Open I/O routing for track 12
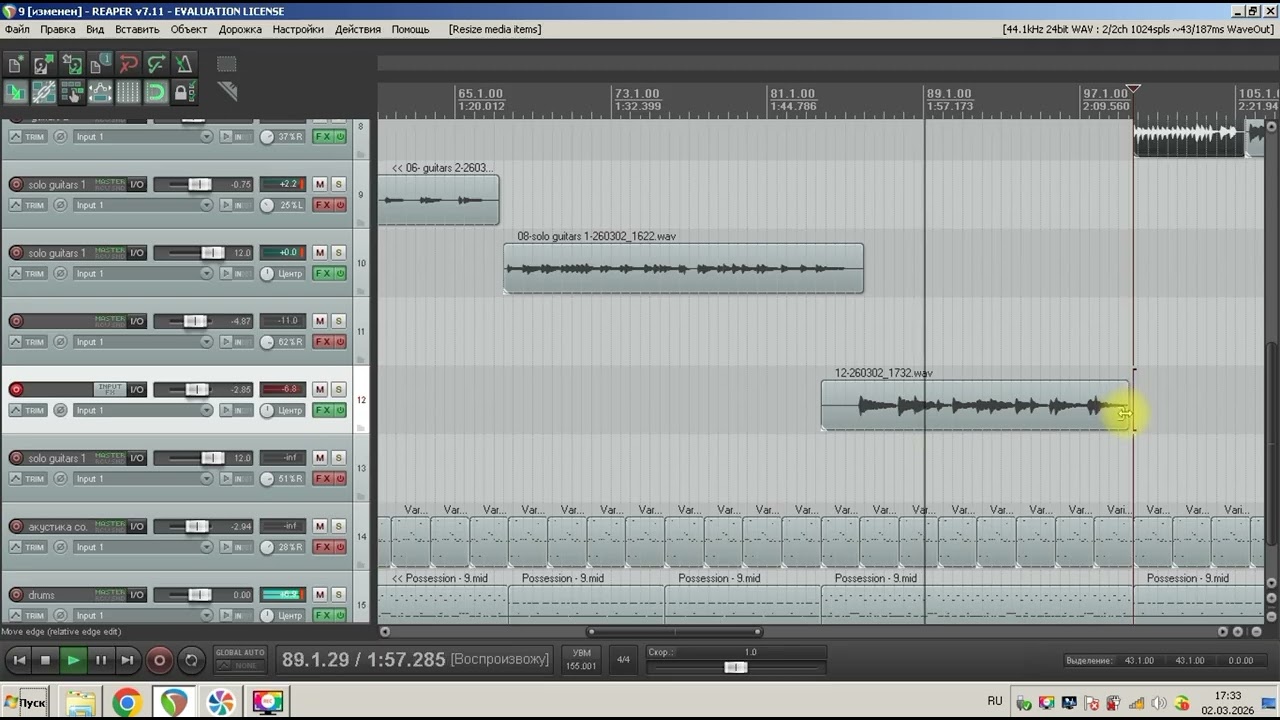 click(137, 390)
